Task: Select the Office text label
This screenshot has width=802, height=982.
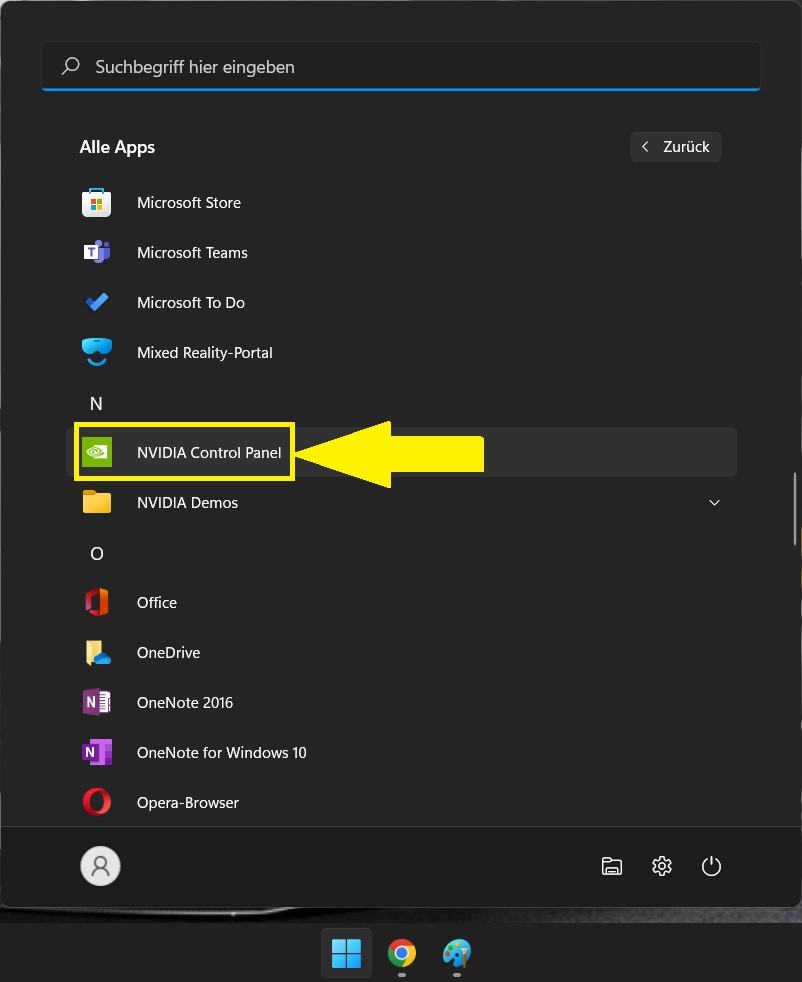Action: click(x=157, y=602)
